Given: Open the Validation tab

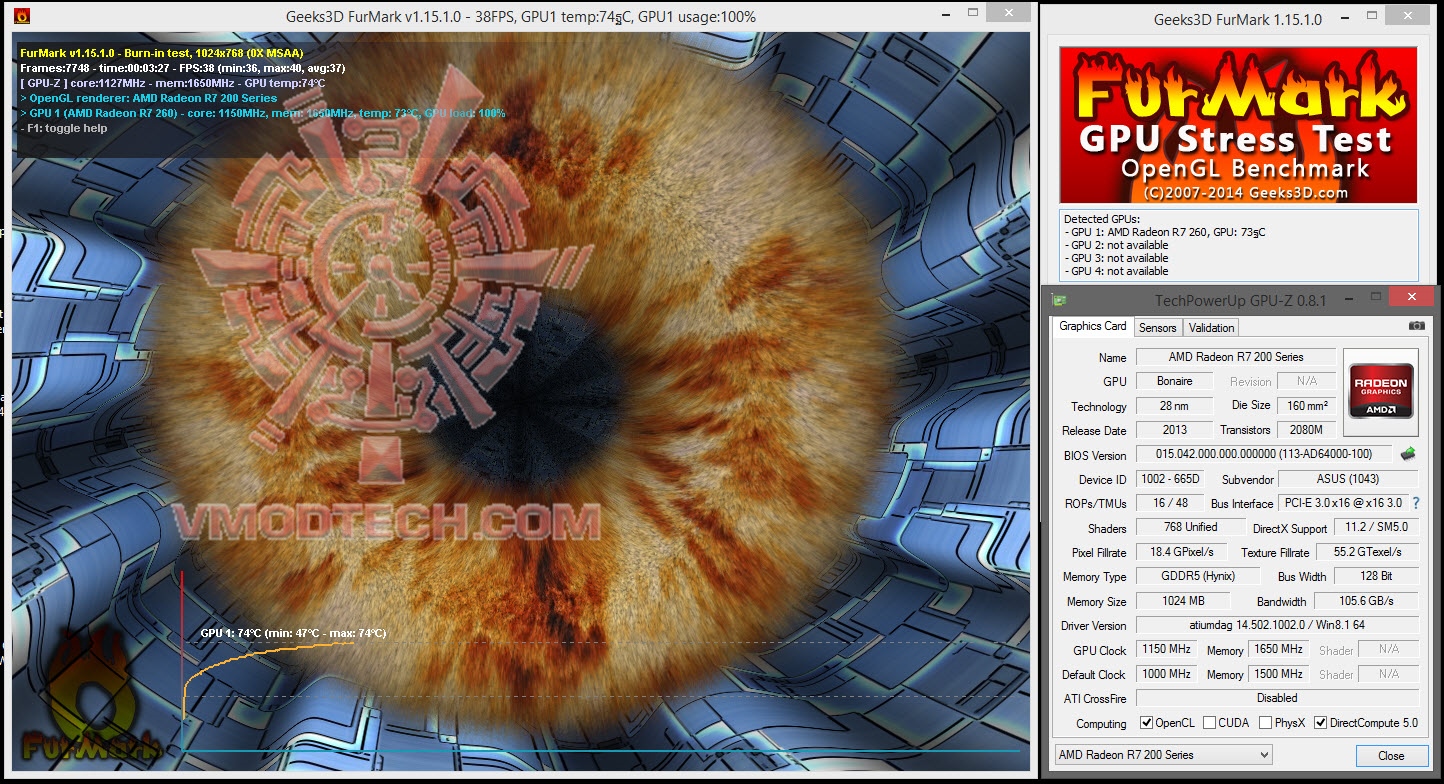Looking at the screenshot, I should click(x=1210, y=327).
